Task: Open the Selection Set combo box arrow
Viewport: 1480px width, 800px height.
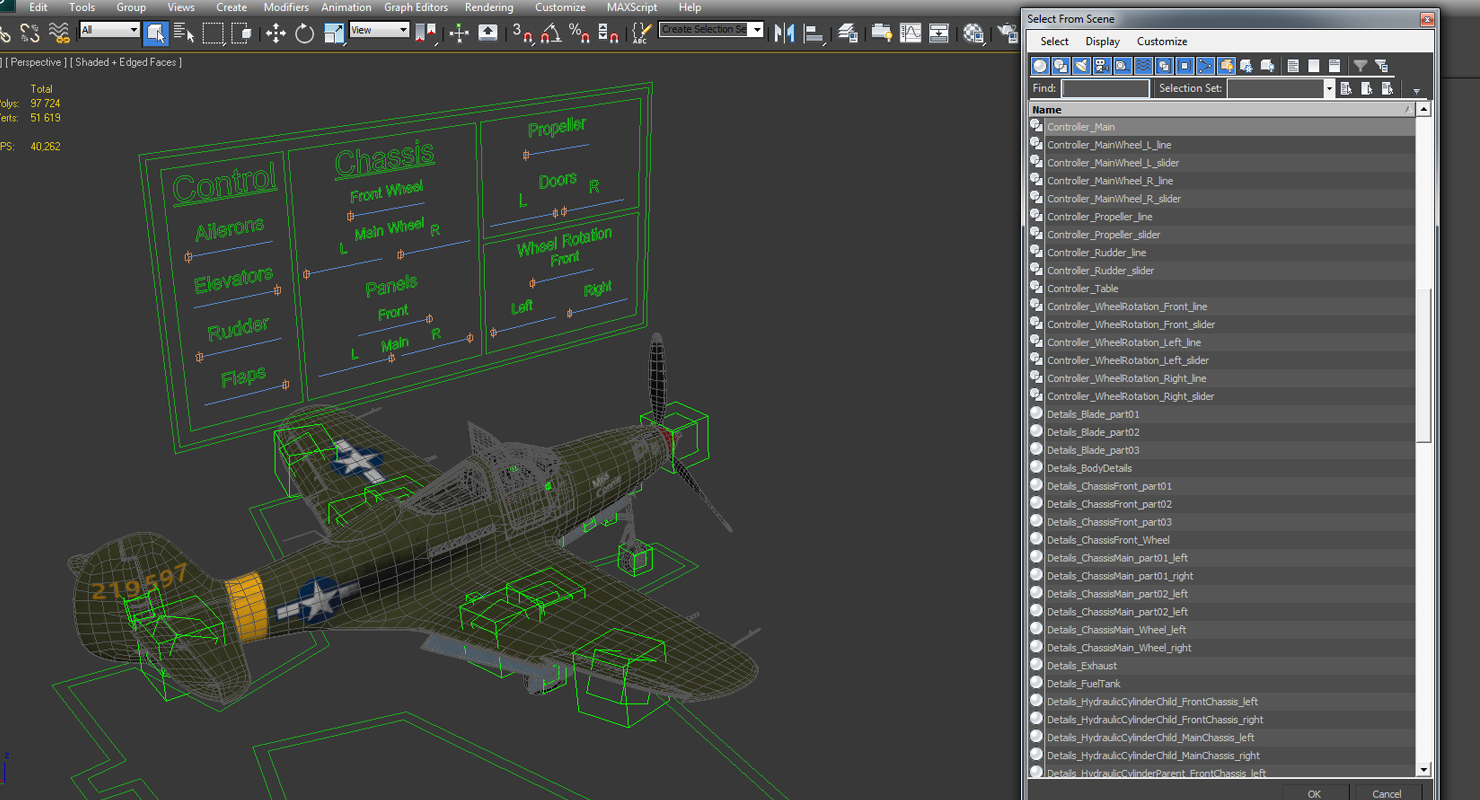Action: [1329, 88]
